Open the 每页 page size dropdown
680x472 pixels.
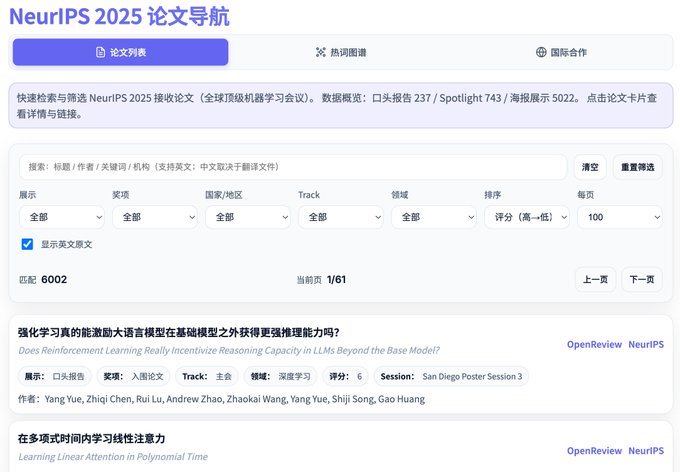[x=619, y=217]
